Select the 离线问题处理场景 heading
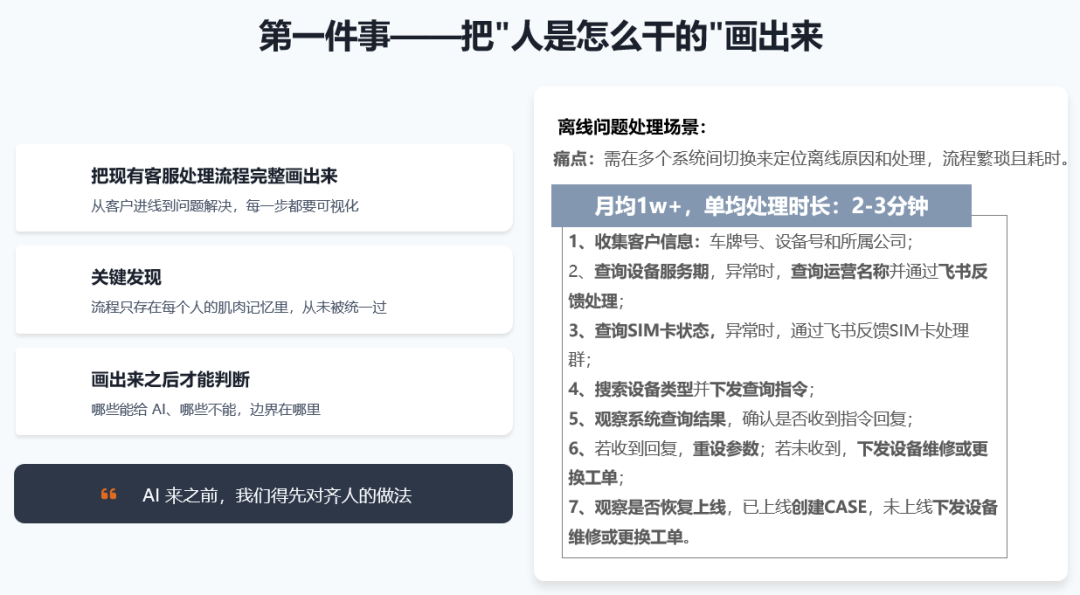 click(x=632, y=127)
